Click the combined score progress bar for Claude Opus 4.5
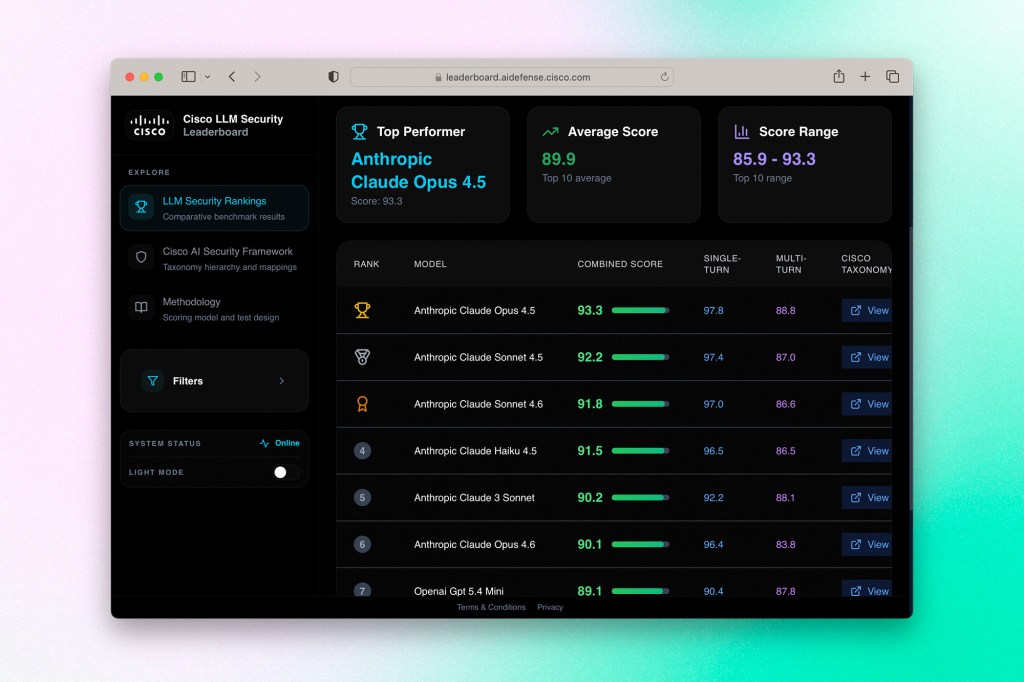This screenshot has width=1024, height=682. tap(641, 310)
